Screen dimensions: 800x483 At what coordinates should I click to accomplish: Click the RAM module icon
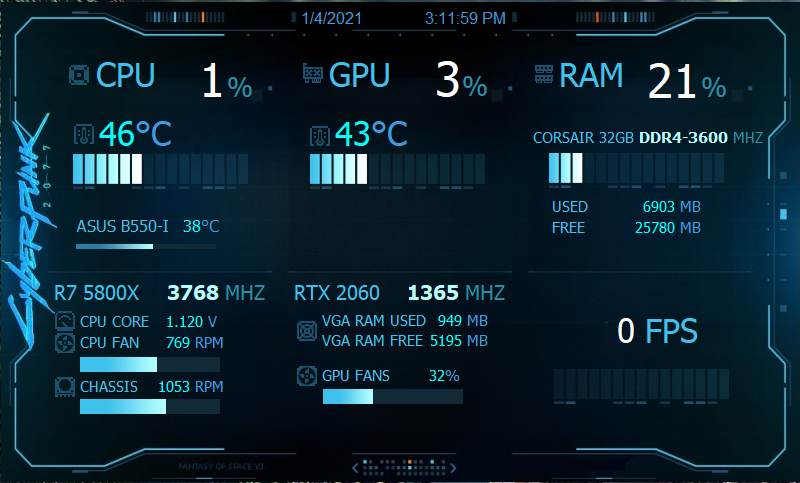tap(545, 74)
